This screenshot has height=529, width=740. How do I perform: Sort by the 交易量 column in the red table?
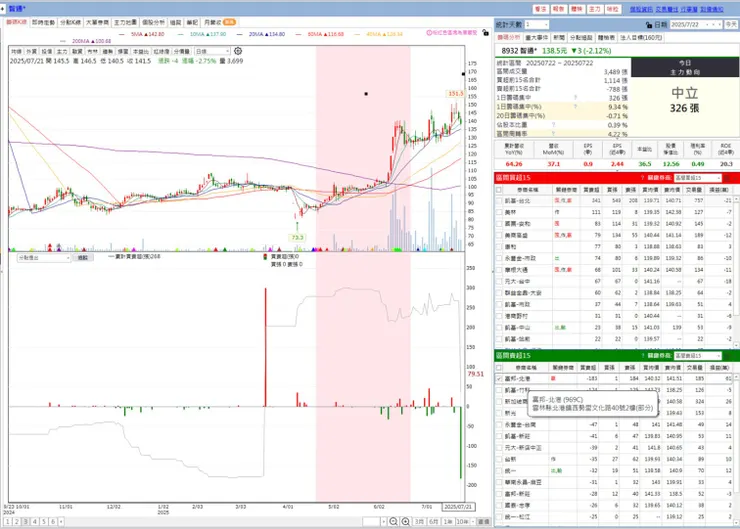coord(694,190)
